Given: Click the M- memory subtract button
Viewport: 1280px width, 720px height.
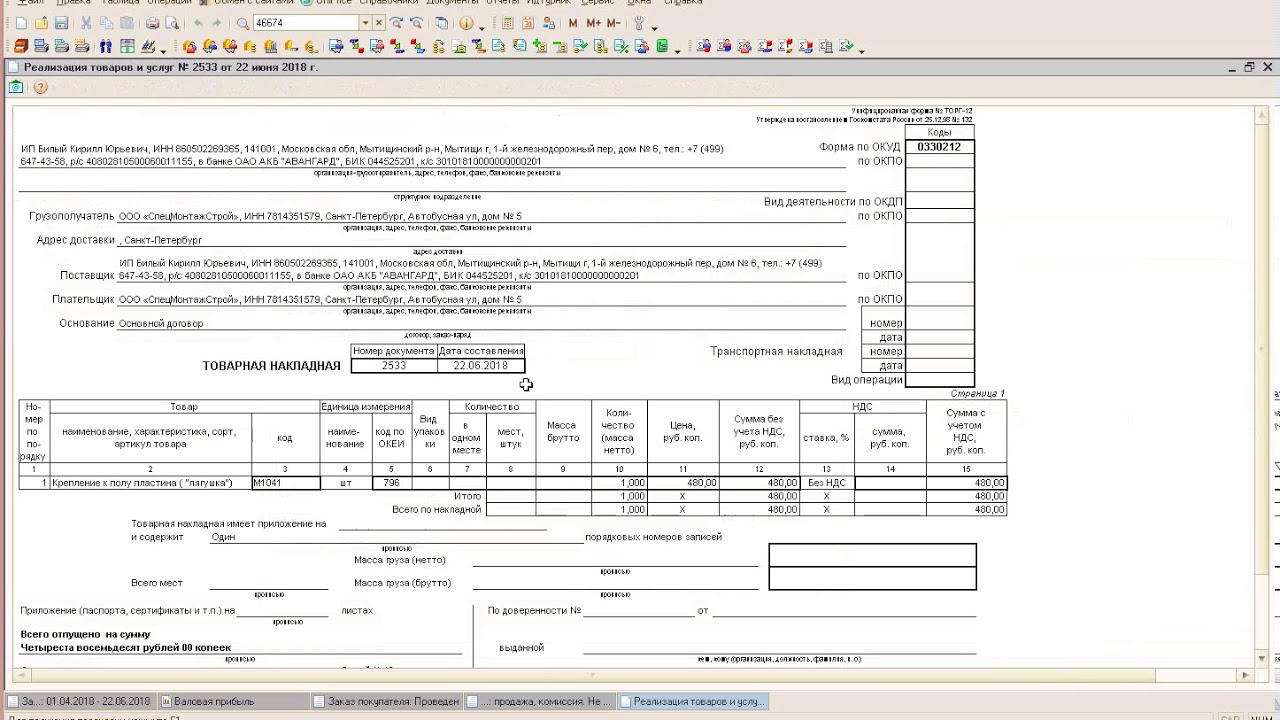Looking at the screenshot, I should pyautogui.click(x=613, y=23).
